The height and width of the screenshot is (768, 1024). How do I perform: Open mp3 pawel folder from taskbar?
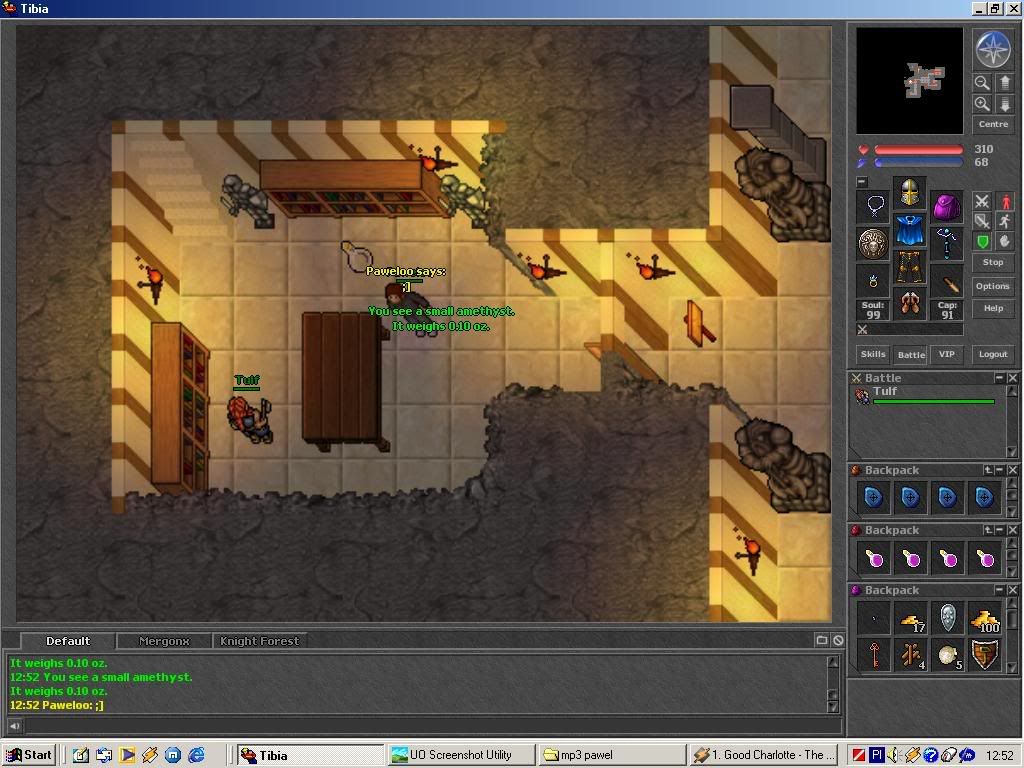click(x=613, y=755)
